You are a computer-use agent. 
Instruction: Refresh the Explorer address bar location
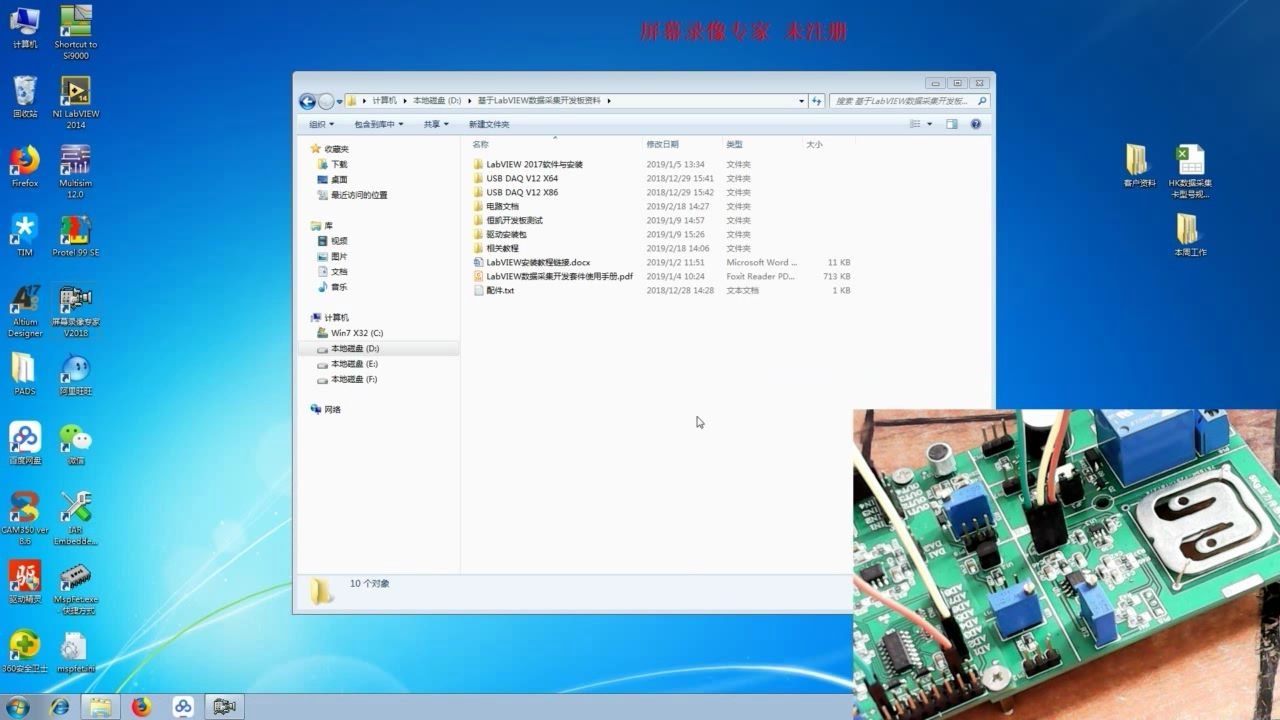coord(817,101)
